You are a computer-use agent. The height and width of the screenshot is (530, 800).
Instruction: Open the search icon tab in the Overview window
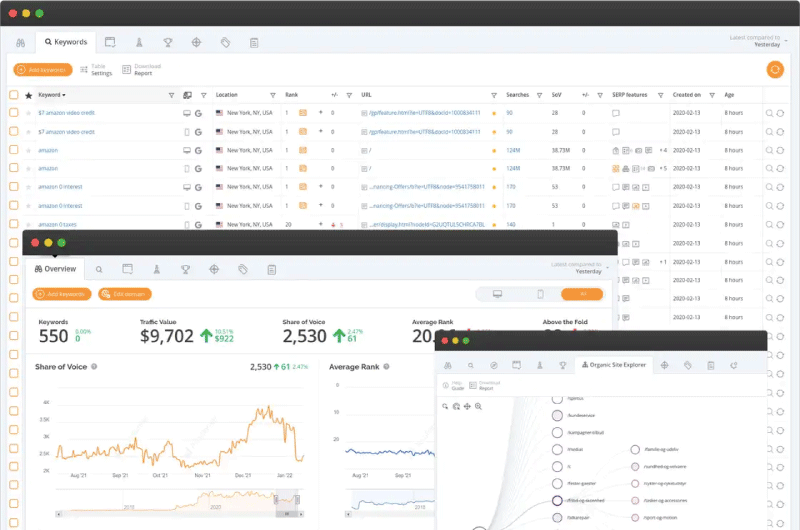point(99,270)
